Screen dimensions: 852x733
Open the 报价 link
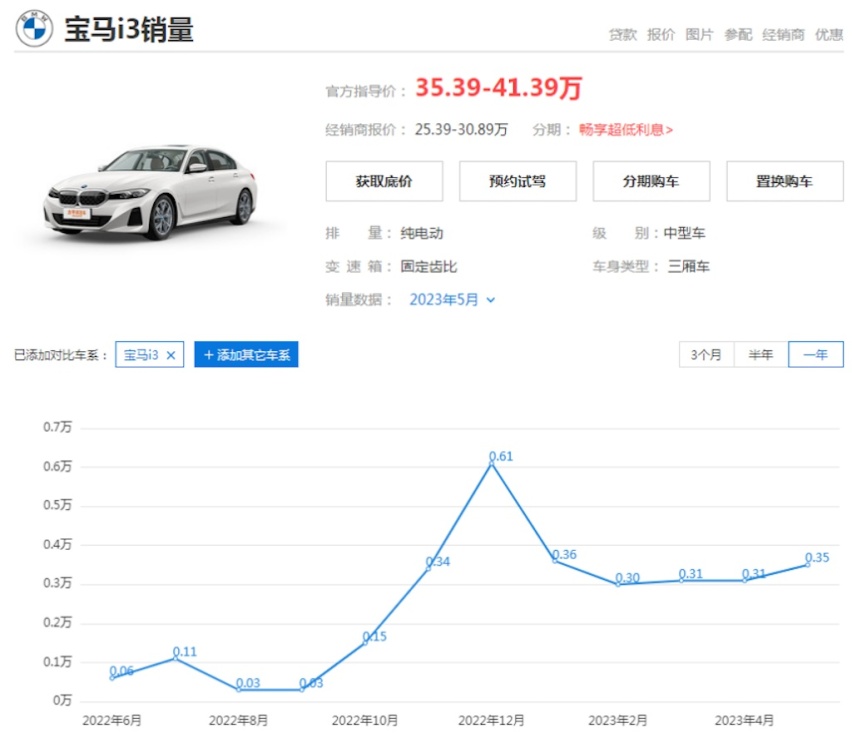[661, 35]
